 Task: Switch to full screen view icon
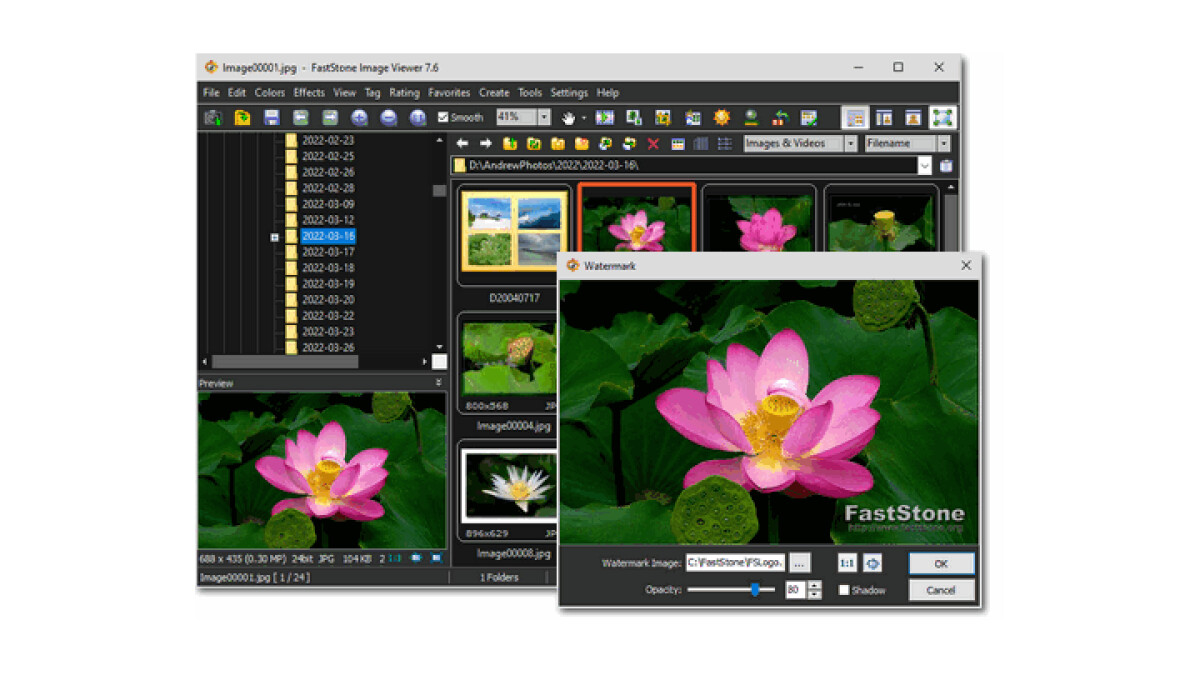942,117
